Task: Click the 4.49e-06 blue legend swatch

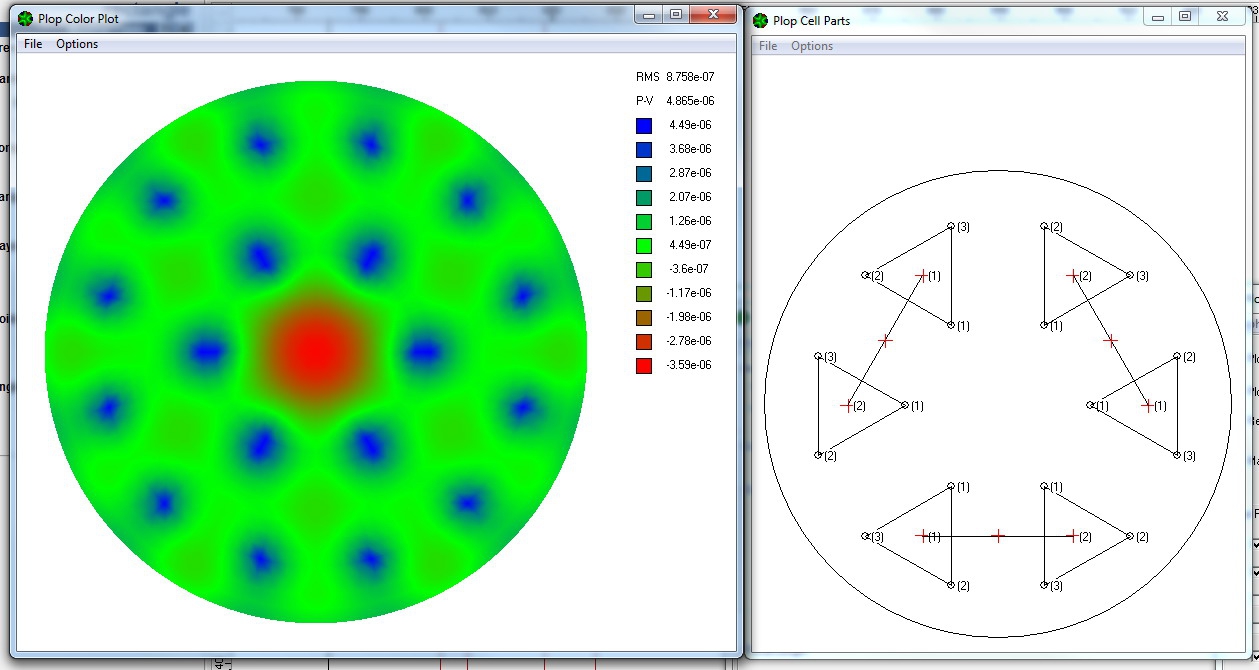Action: (x=644, y=125)
